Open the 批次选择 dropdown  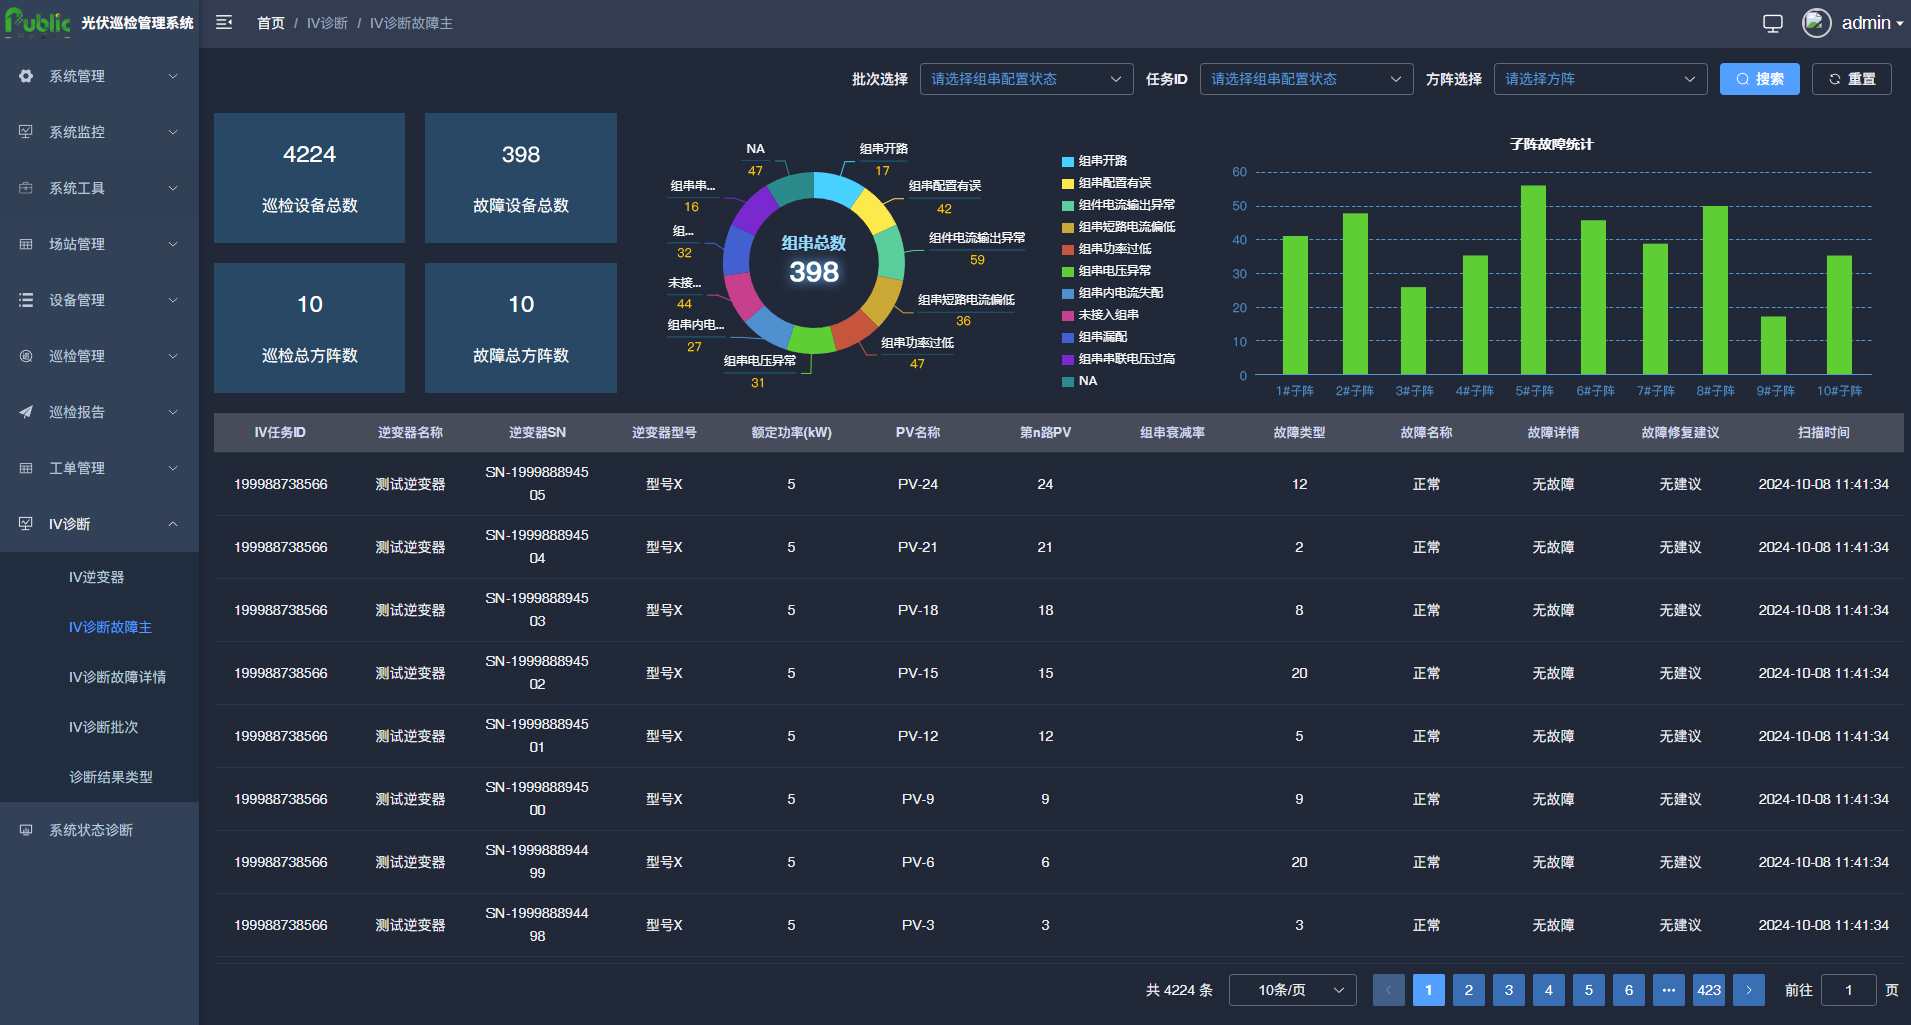coord(1026,79)
